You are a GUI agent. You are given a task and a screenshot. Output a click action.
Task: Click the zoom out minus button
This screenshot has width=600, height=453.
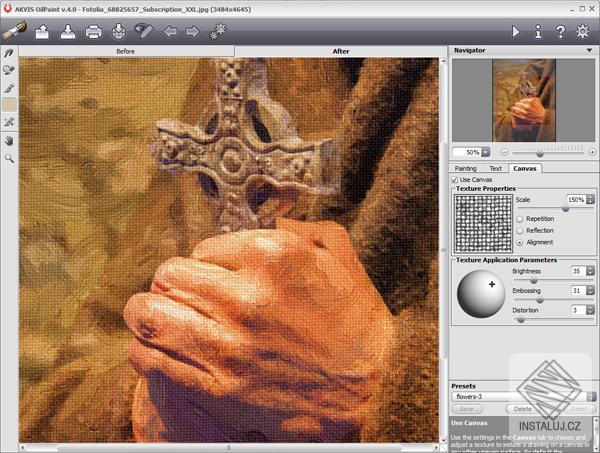pos(504,152)
